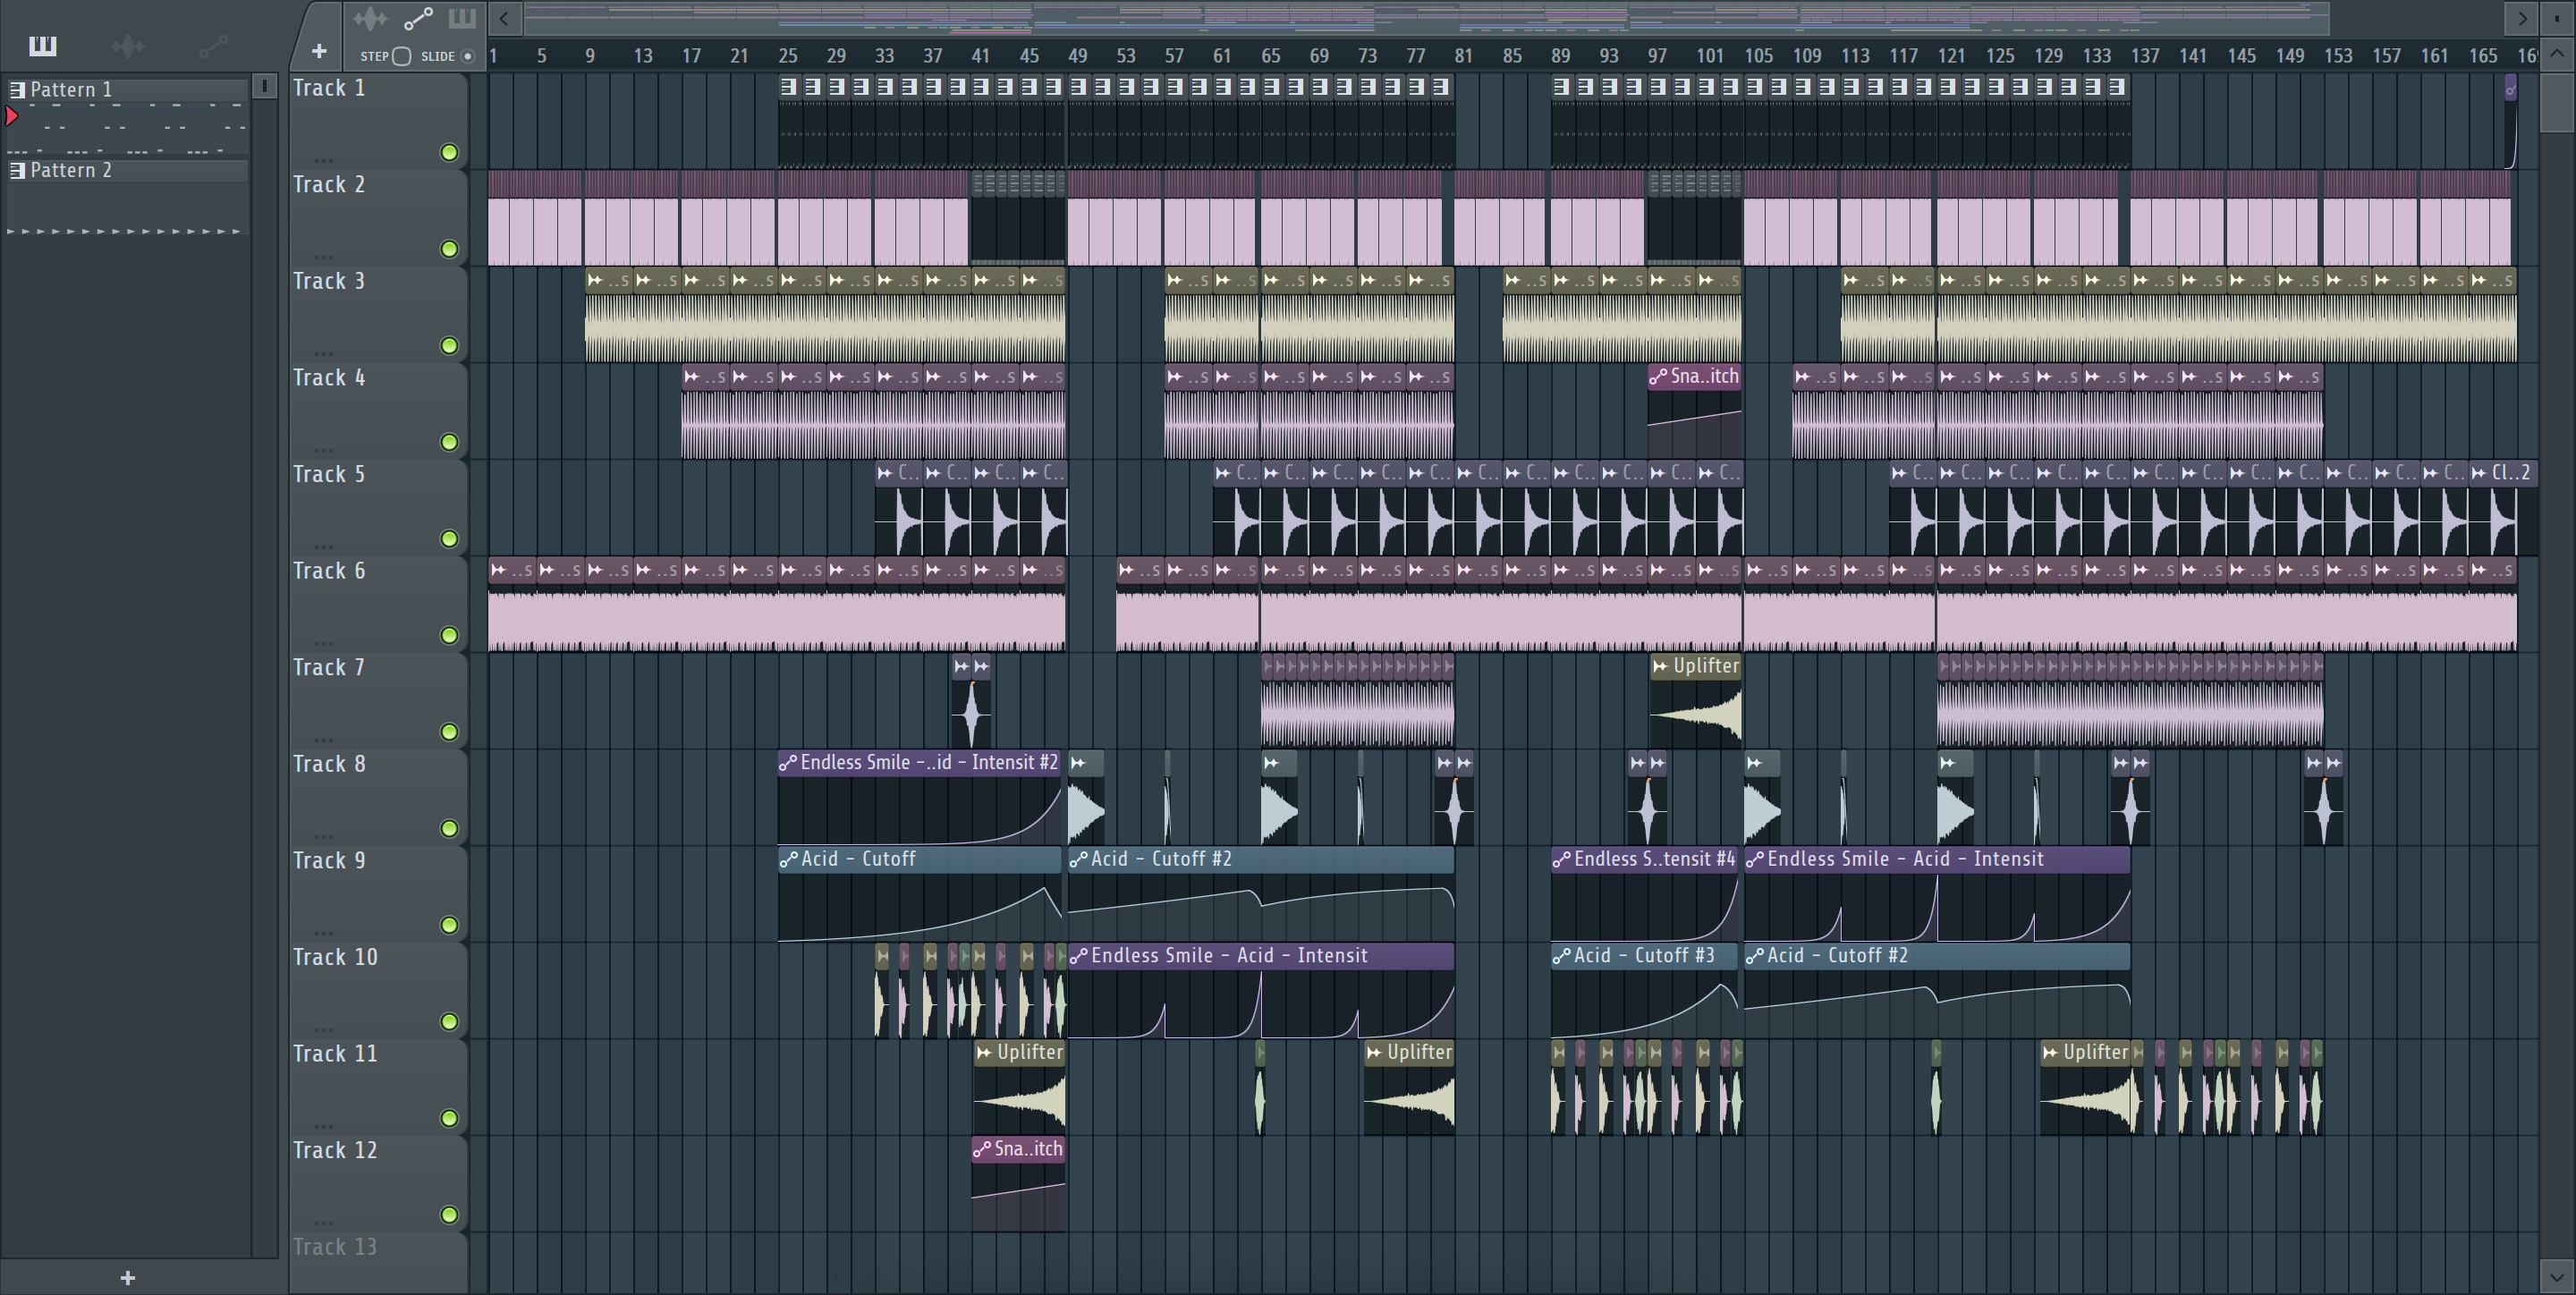This screenshot has width=2576, height=1295.
Task: Click the icon on the Acid - Cutoff clip
Action: click(788, 859)
